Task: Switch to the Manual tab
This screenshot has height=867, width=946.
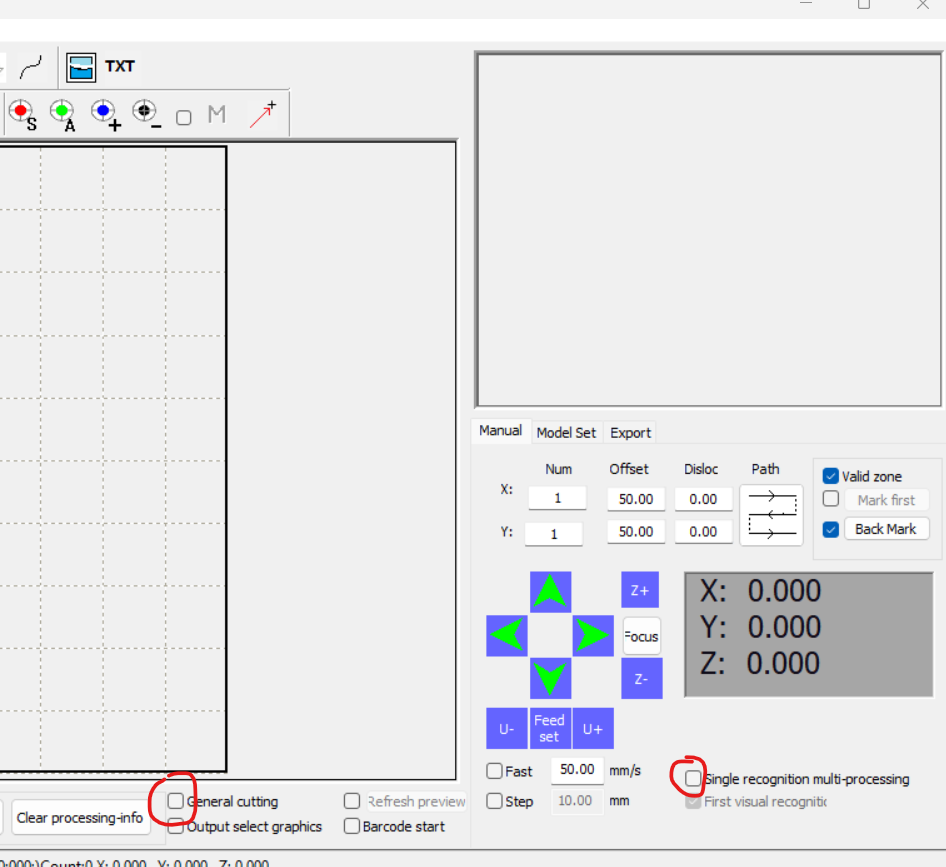Action: (500, 431)
